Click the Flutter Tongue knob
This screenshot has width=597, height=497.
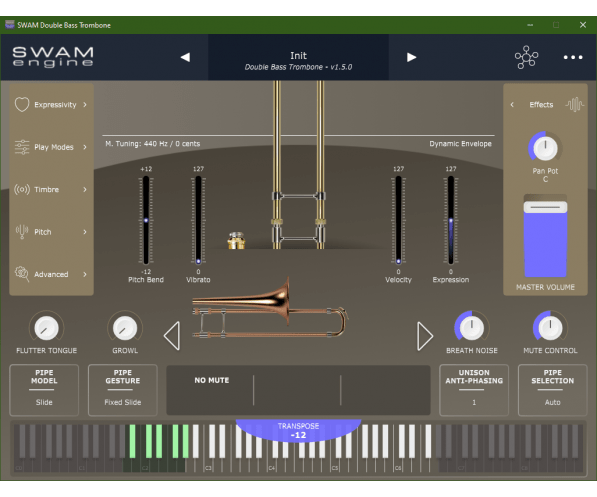pos(46,328)
